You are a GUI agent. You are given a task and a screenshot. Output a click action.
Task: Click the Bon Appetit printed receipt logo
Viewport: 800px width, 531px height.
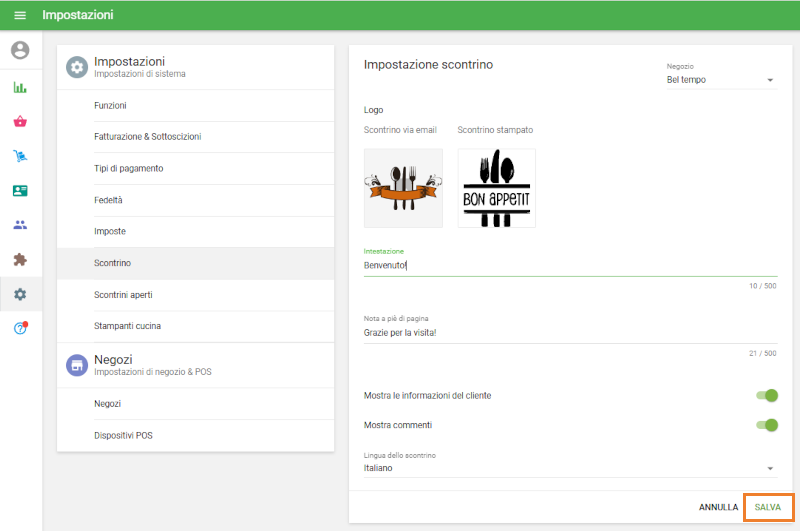point(497,188)
